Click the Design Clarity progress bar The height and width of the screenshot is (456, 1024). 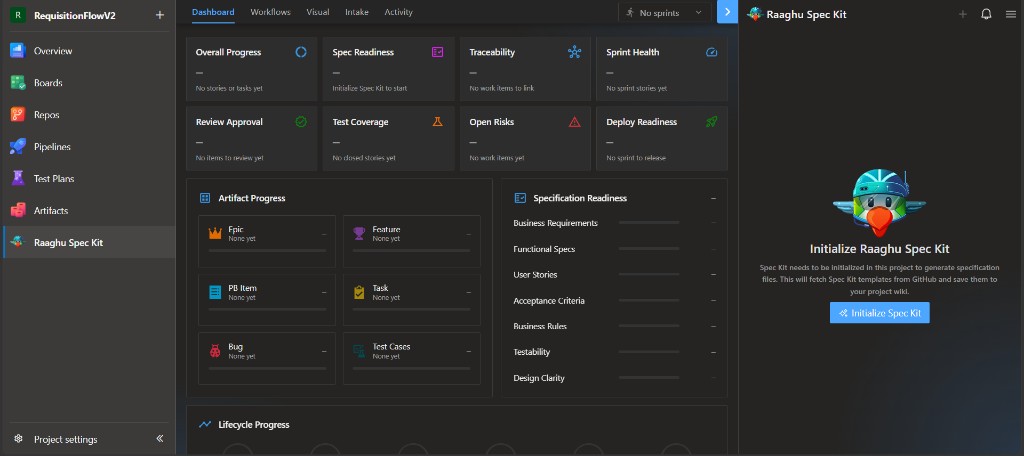[649, 378]
